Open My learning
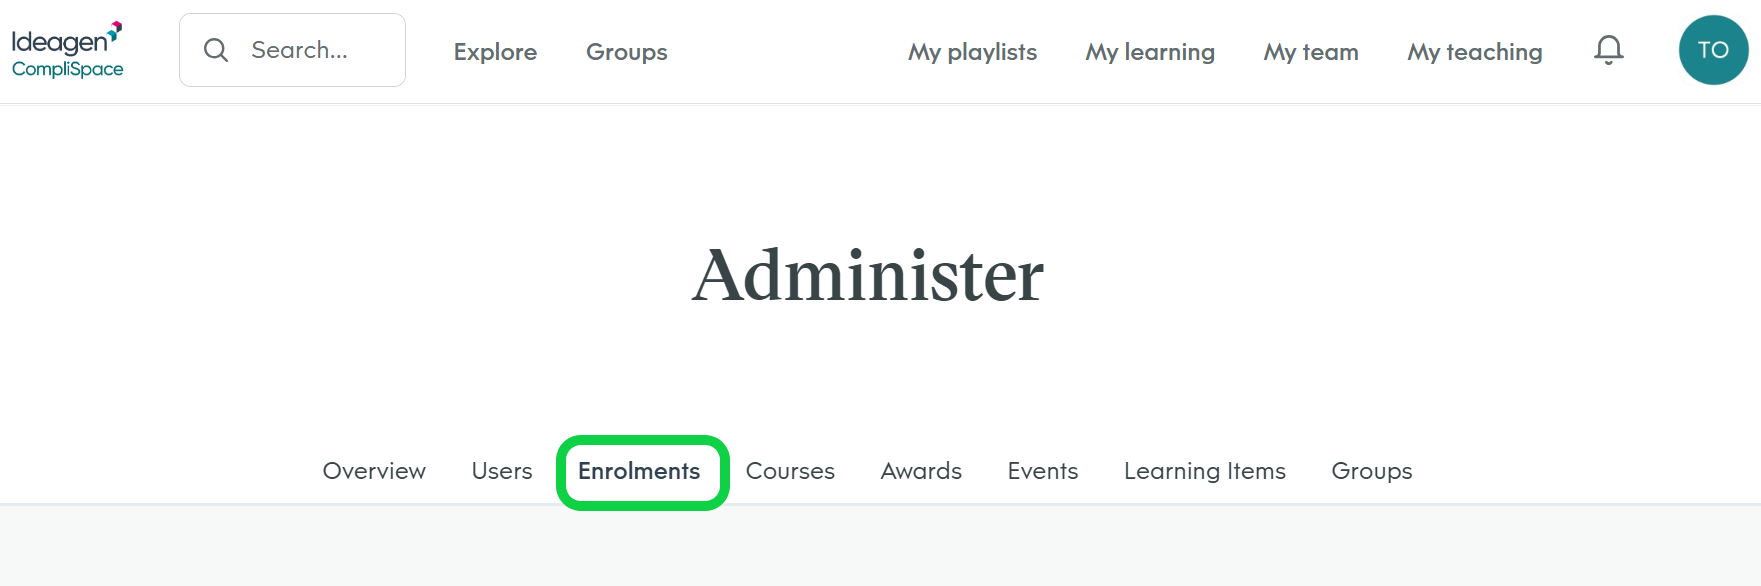The image size is (1761, 586). click(x=1149, y=52)
